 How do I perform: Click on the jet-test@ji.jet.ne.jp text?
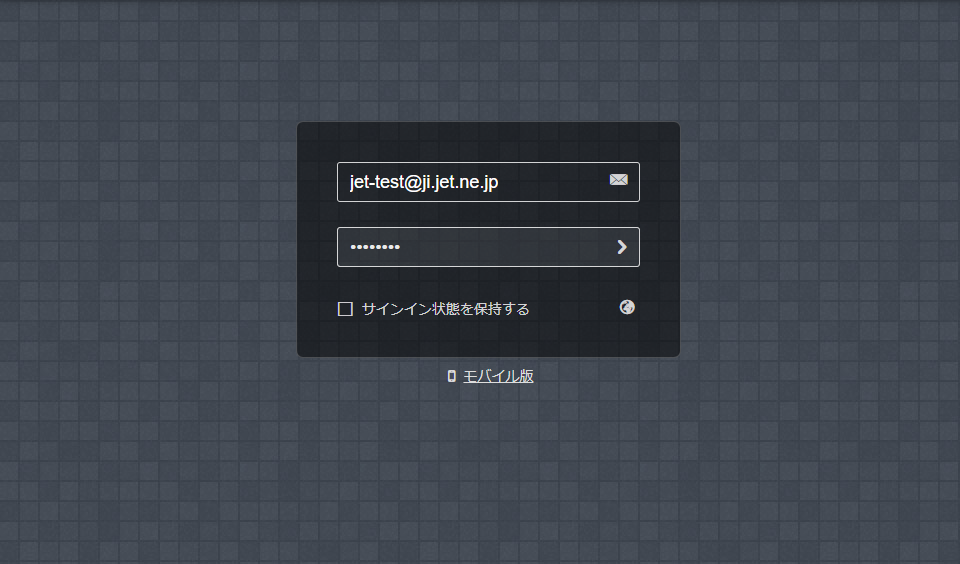coord(424,182)
